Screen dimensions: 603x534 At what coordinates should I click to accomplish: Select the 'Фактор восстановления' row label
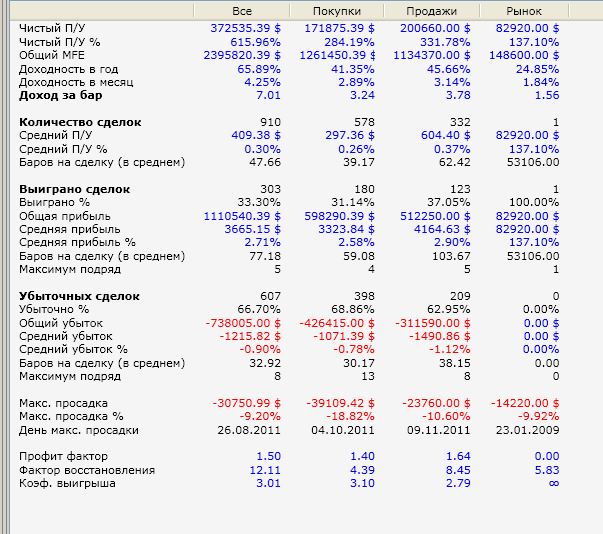(x=87, y=470)
